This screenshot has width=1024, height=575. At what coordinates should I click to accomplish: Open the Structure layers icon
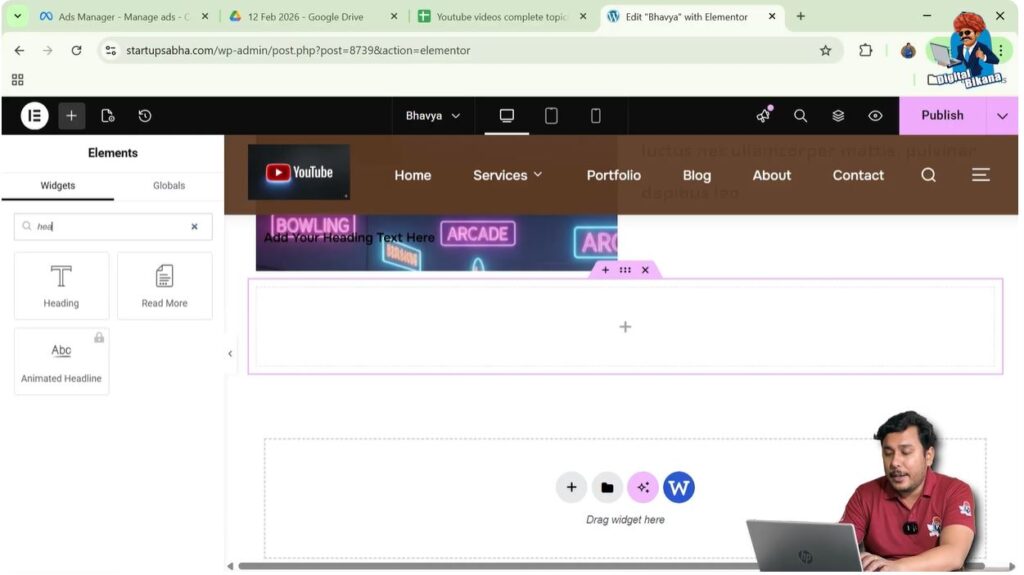[838, 116]
